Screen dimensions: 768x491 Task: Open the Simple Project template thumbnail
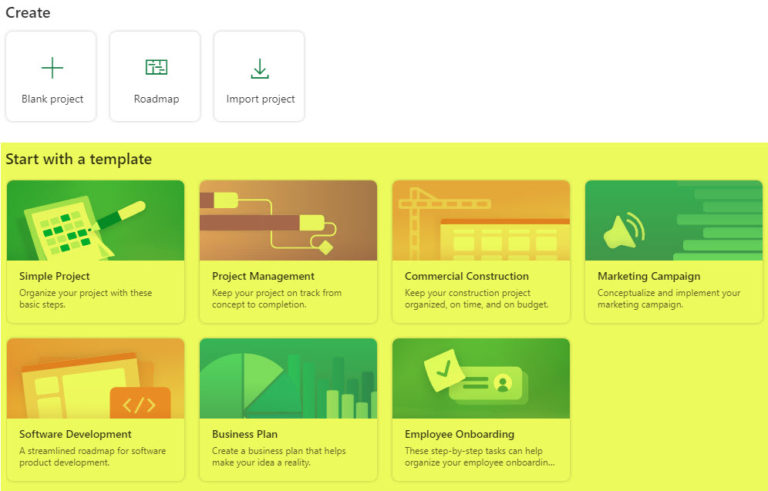click(x=96, y=220)
